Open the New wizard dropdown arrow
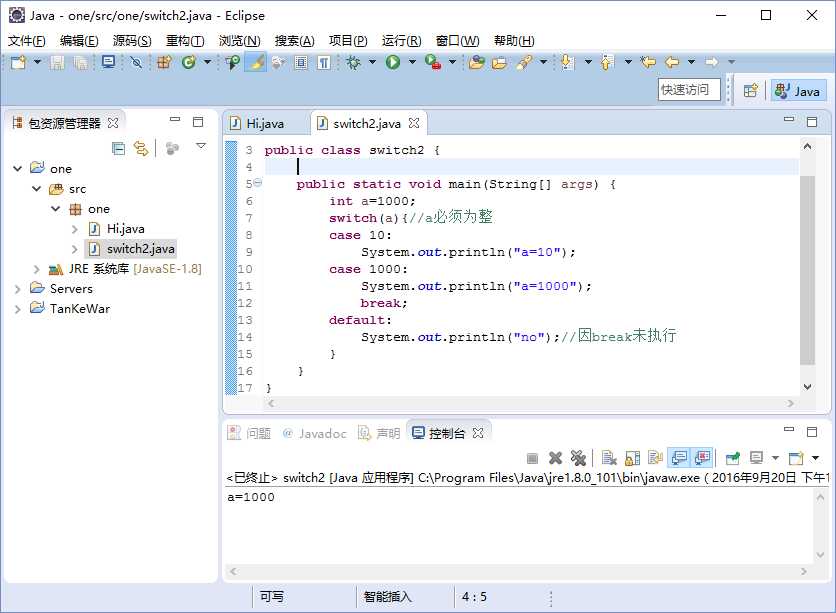The height and width of the screenshot is (613, 836). pyautogui.click(x=37, y=62)
